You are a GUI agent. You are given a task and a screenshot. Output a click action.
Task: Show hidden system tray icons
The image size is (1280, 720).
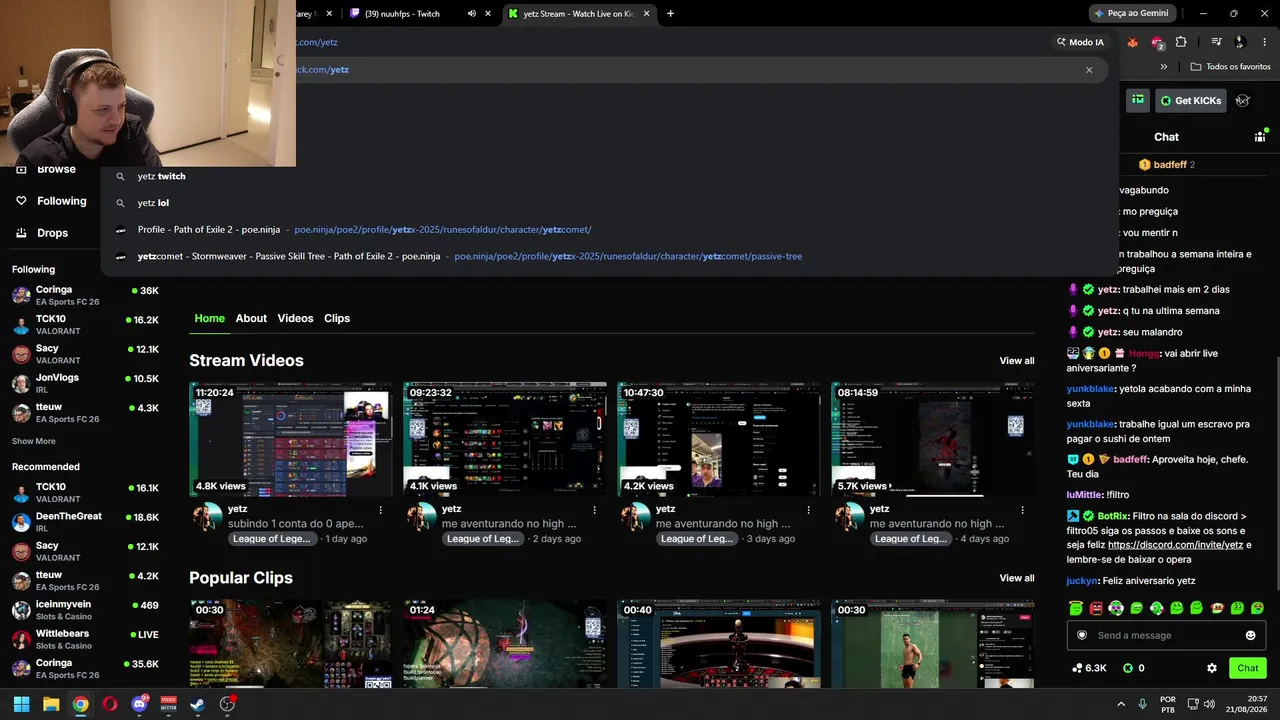[1121, 704]
